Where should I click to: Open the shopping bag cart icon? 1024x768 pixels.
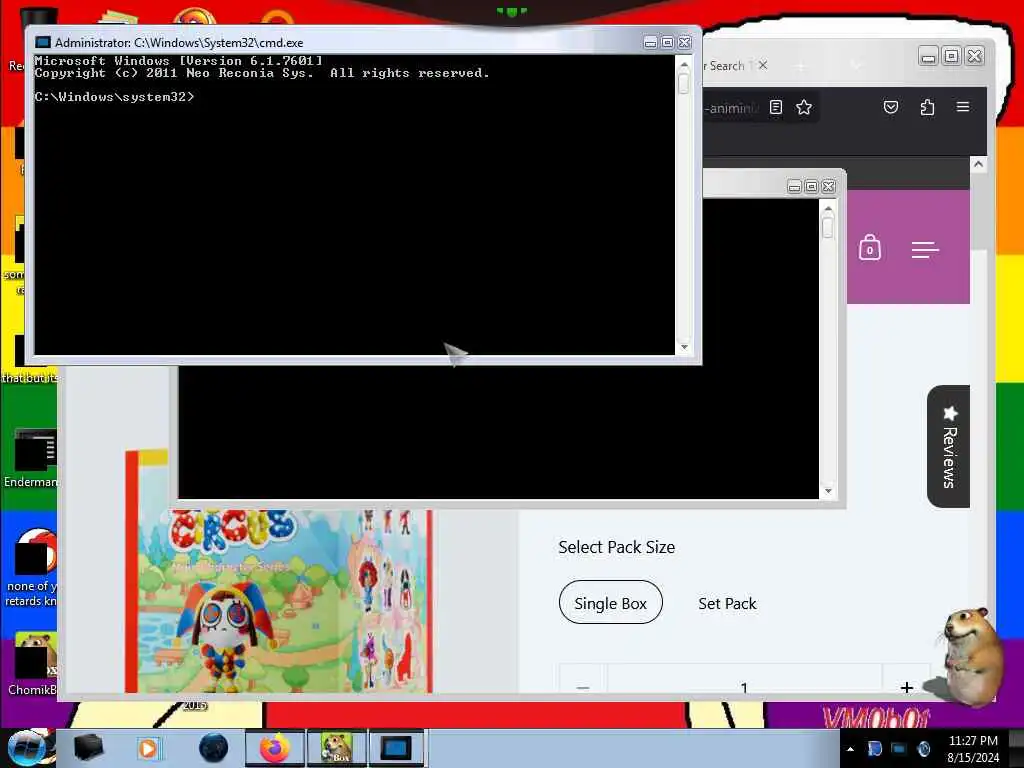coord(869,248)
